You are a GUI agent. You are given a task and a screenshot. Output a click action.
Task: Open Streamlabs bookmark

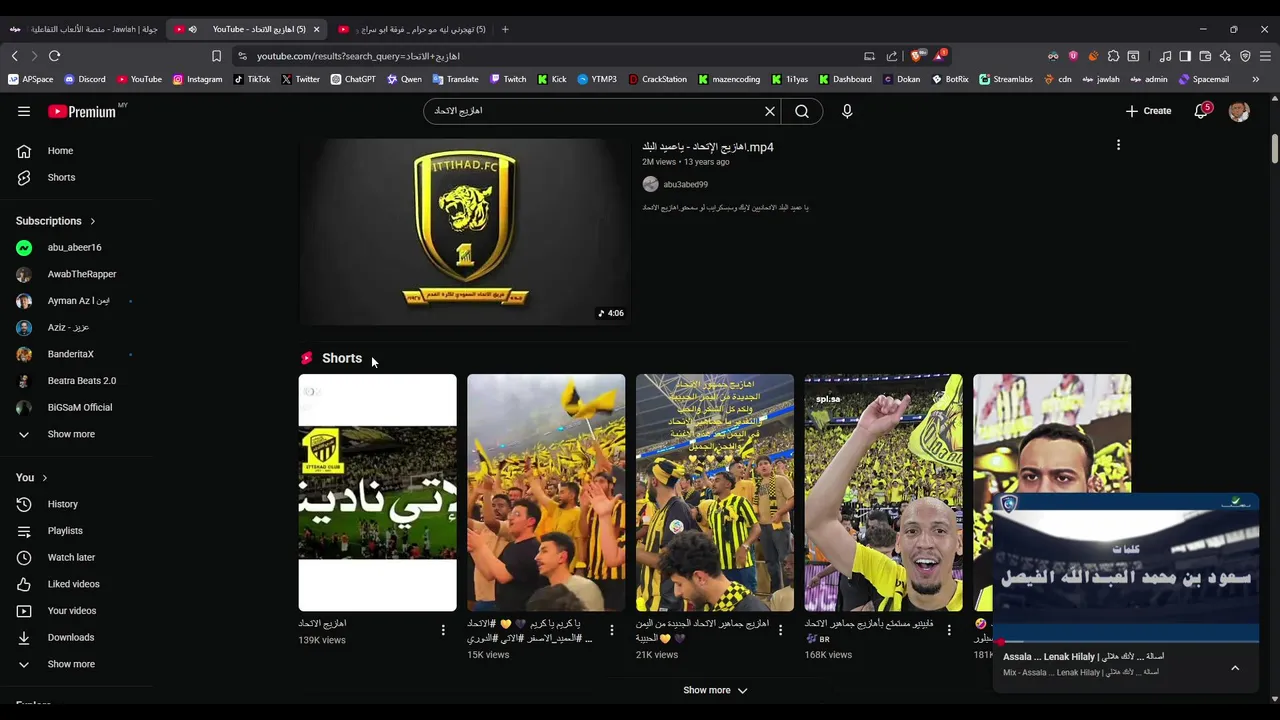click(1006, 79)
